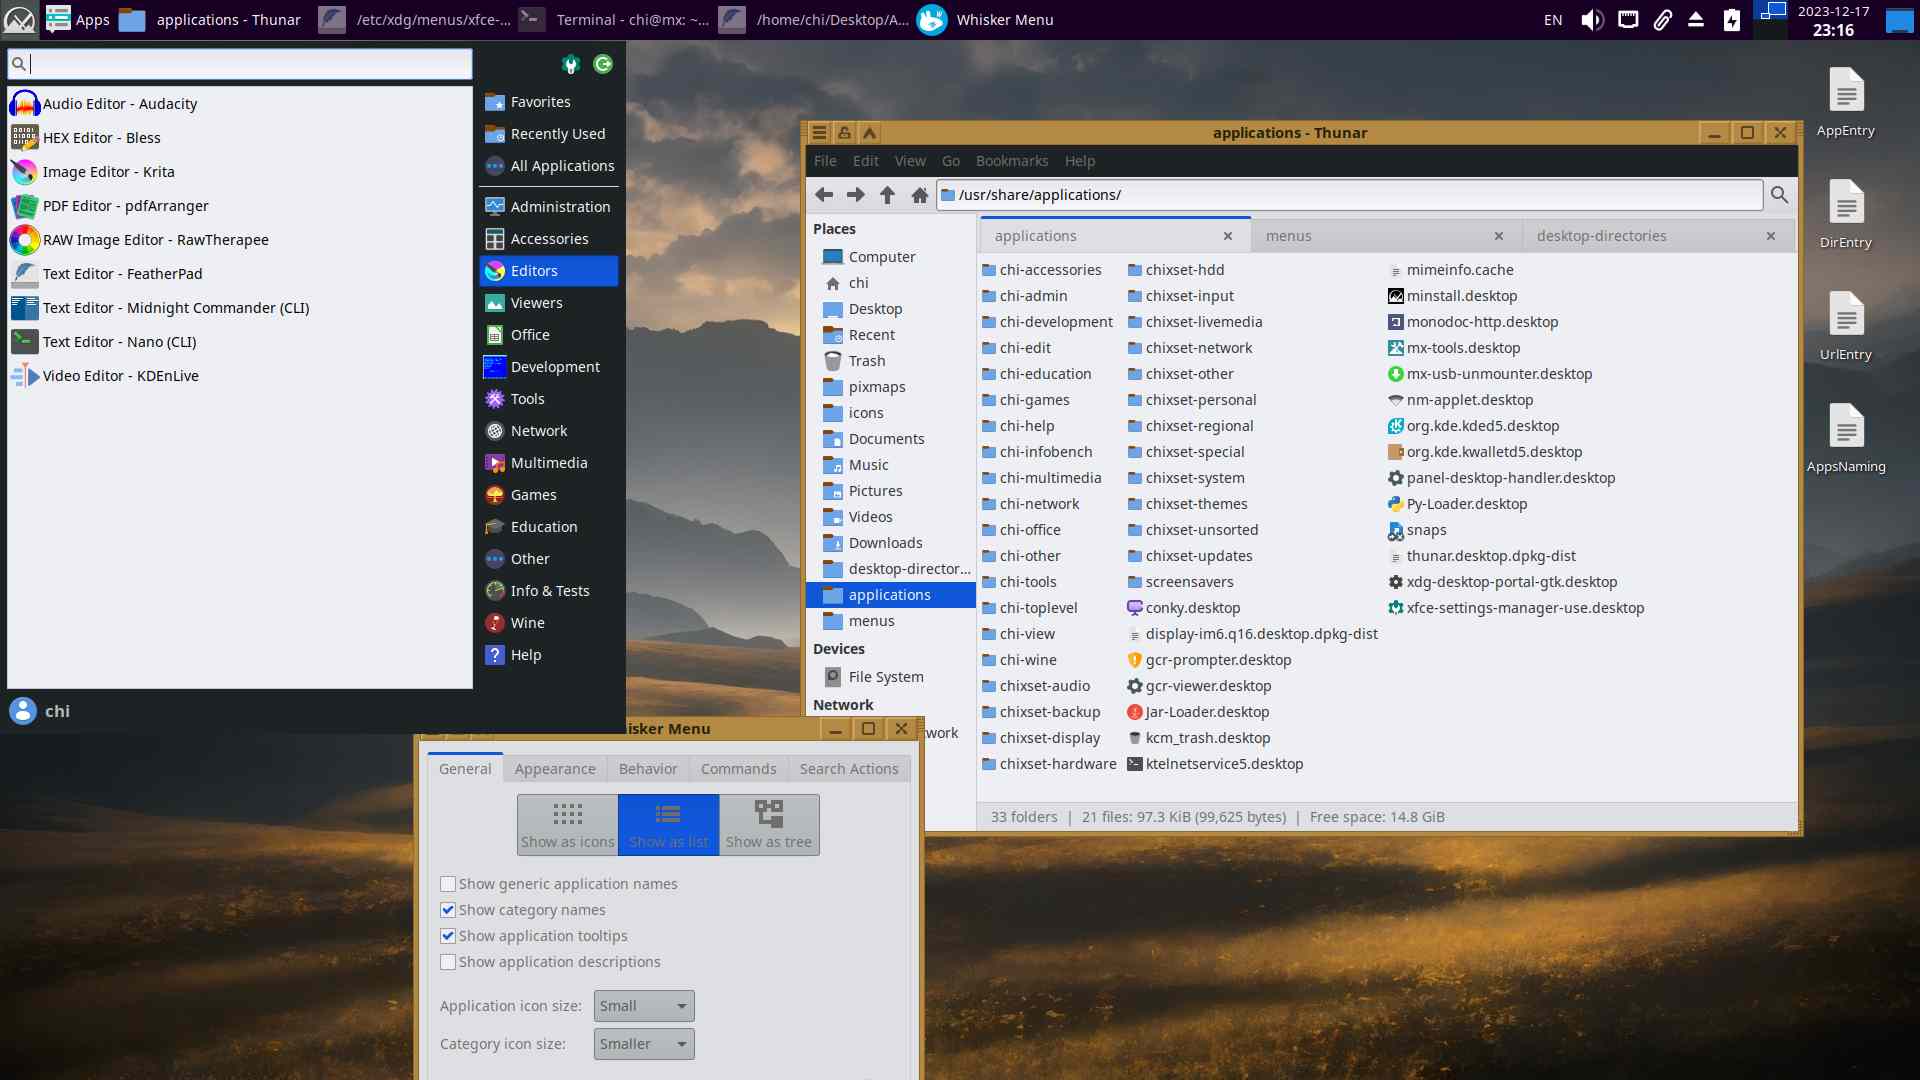
Task: Open Category icon size dropdown
Action: pyautogui.click(x=644, y=1044)
